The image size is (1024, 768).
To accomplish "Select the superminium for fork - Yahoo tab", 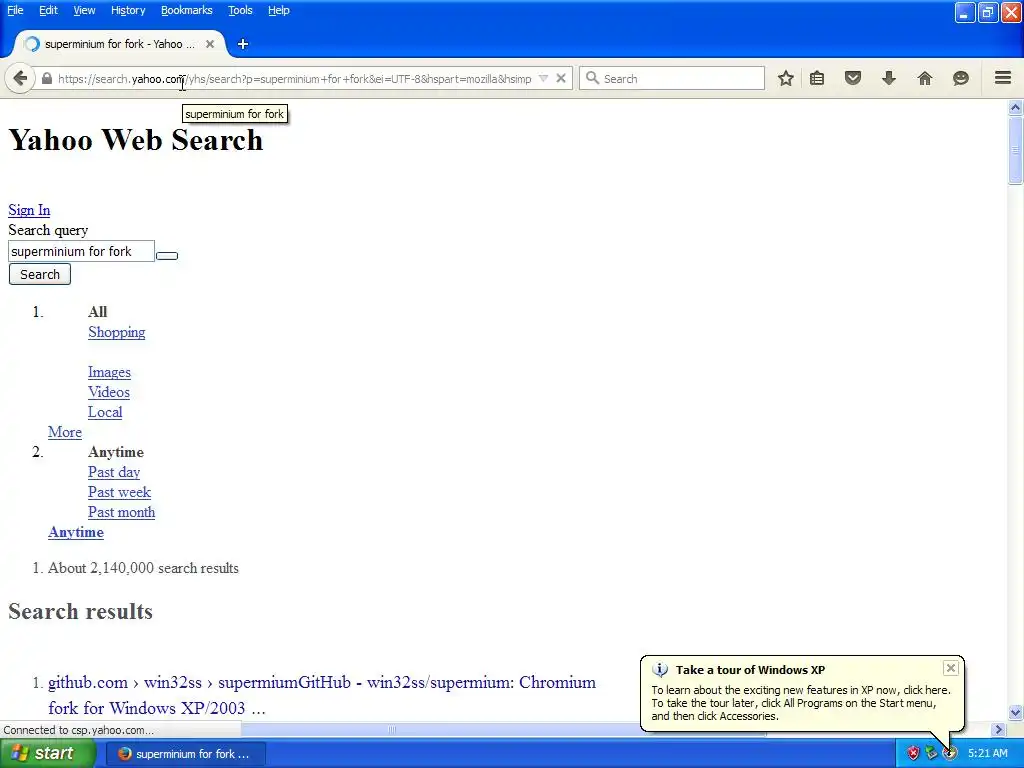I will coord(120,44).
